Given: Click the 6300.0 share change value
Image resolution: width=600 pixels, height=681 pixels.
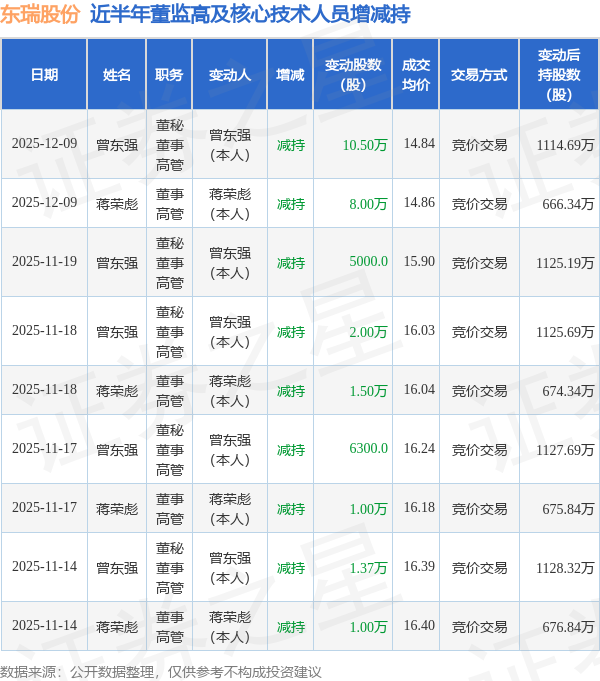Looking at the screenshot, I should point(368,449).
